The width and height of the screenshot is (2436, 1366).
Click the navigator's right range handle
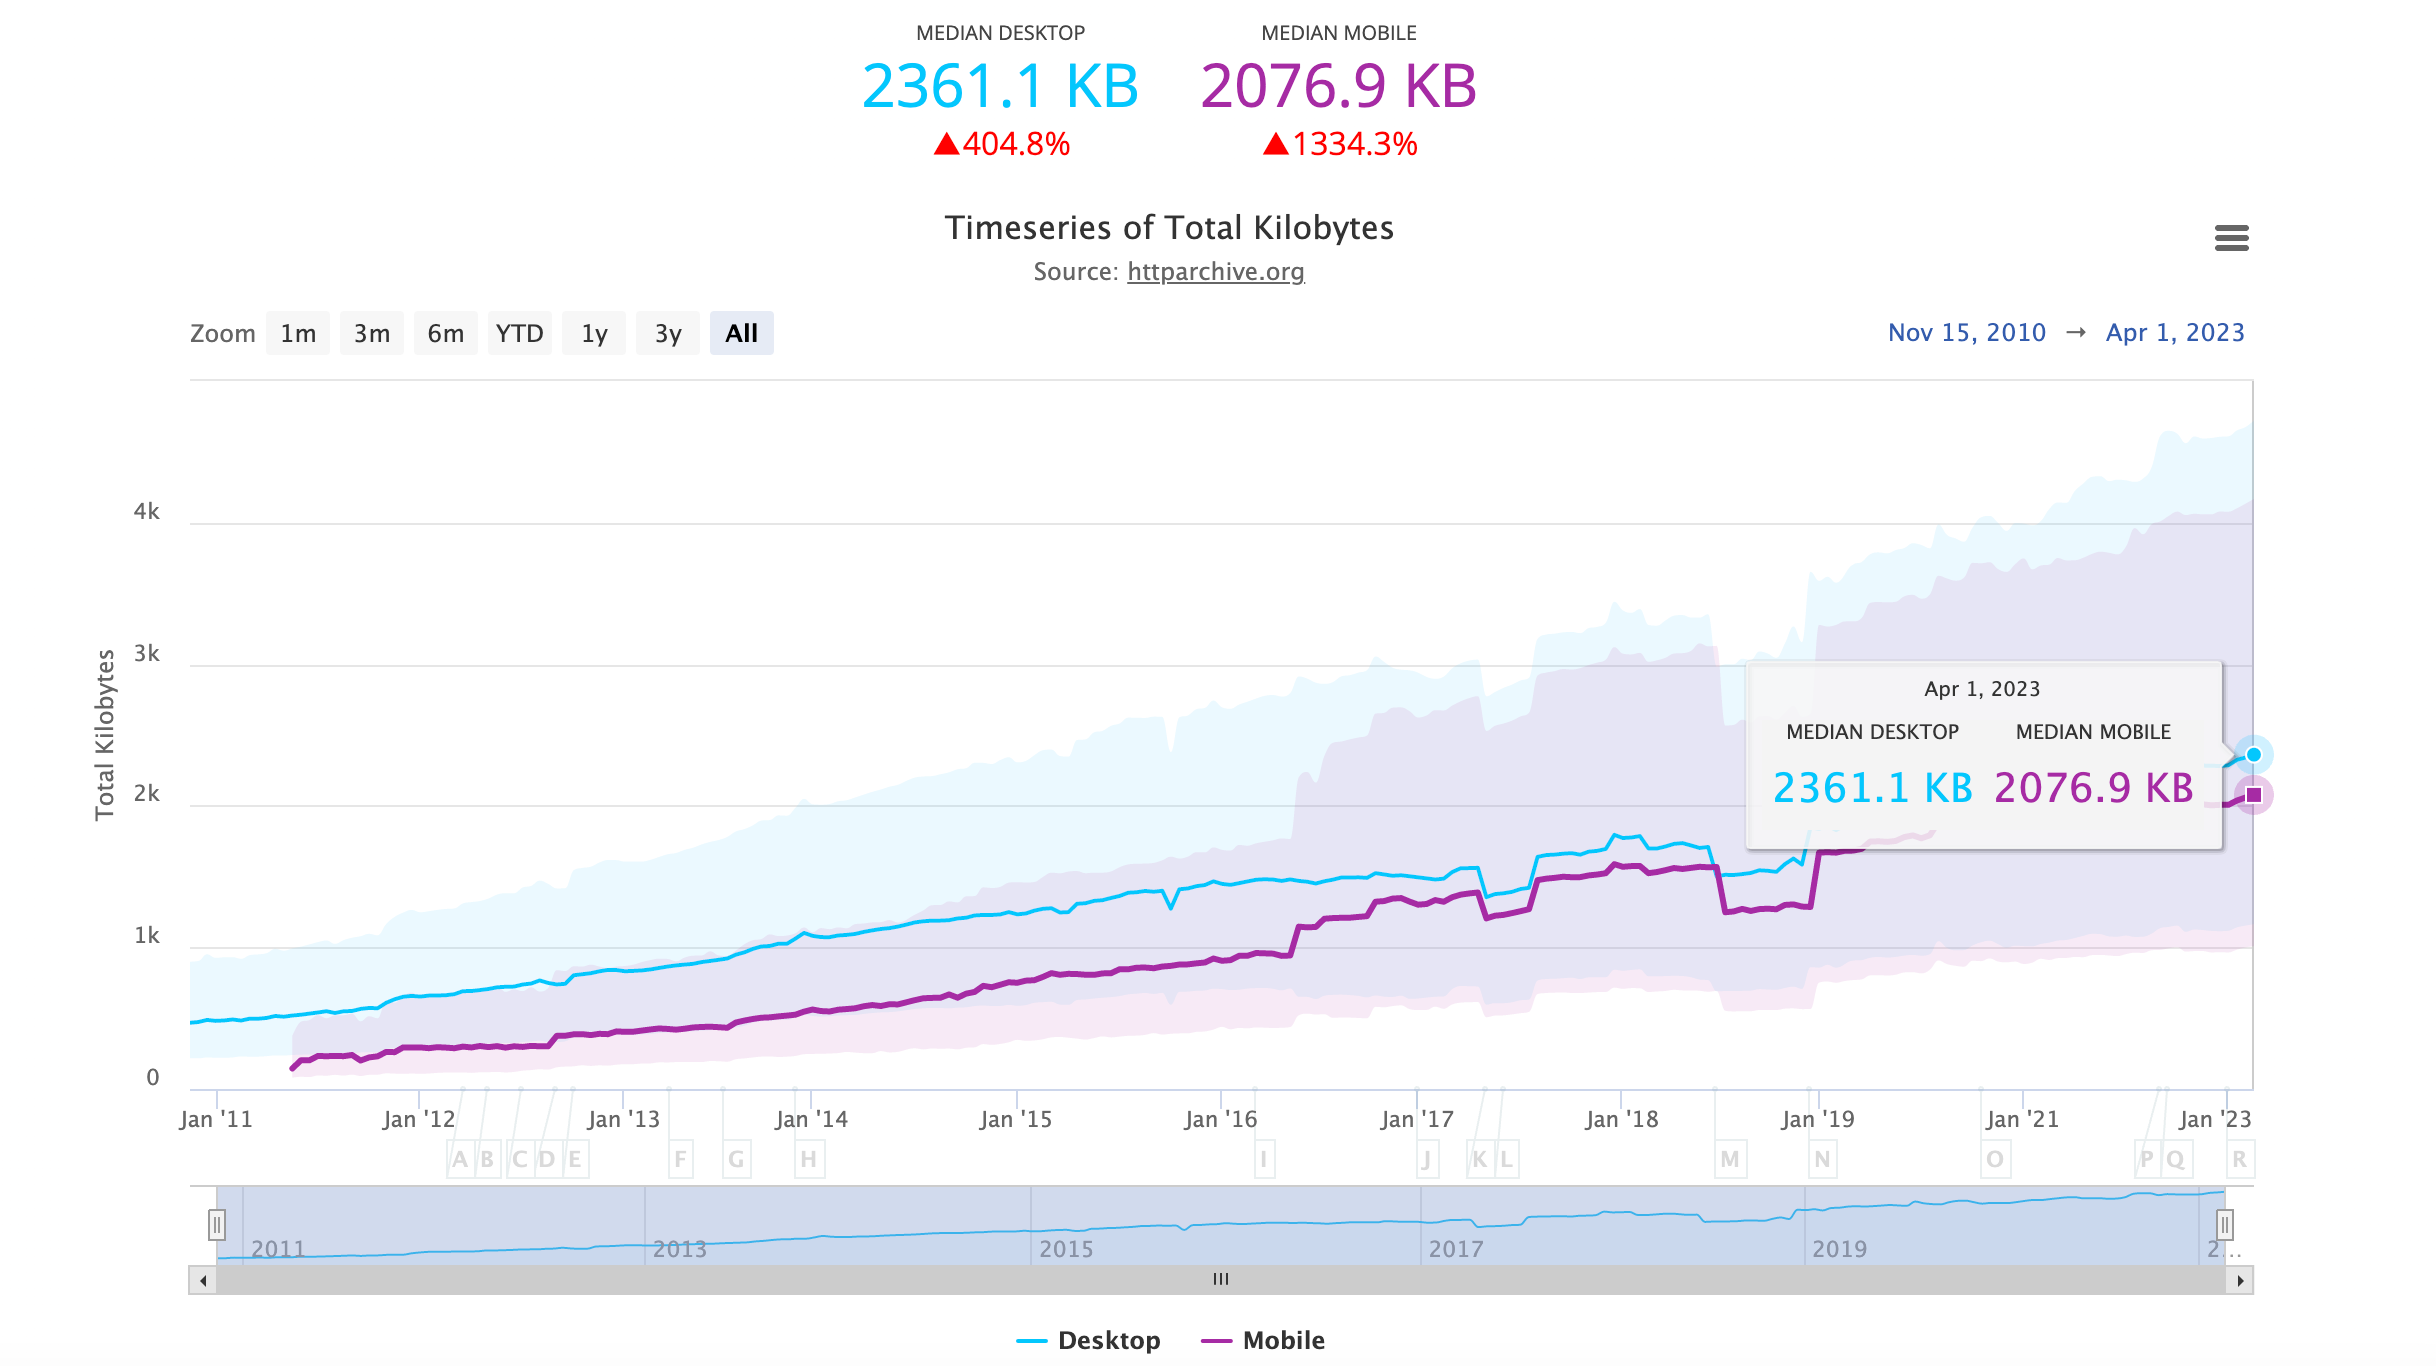pos(2225,1224)
